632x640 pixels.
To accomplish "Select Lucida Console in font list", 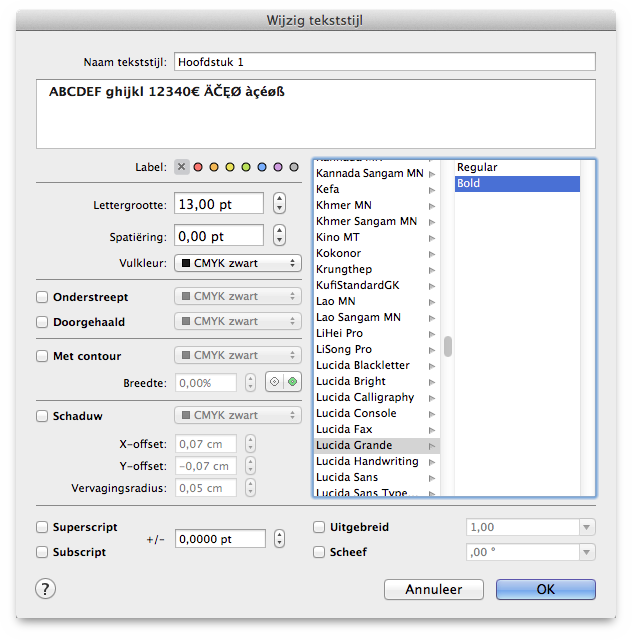I will point(356,414).
